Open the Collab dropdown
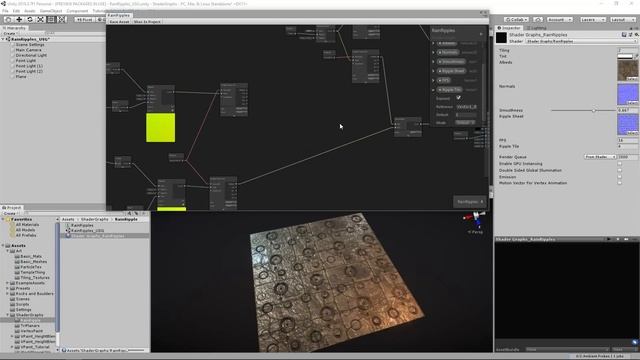This screenshot has height=360, width=640. pyautogui.click(x=516, y=19)
